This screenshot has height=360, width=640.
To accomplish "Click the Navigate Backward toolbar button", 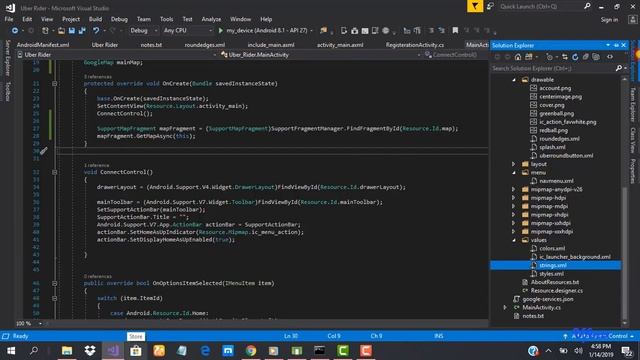I will click(15, 31).
